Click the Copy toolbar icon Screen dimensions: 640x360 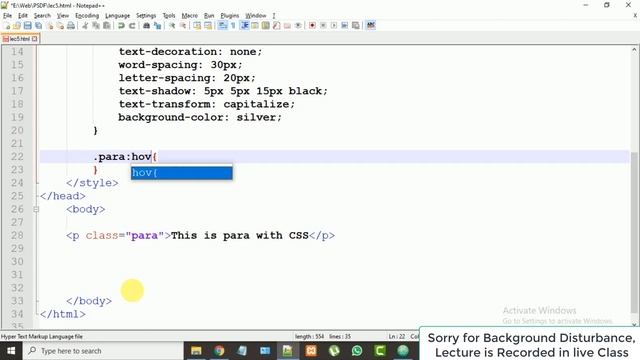click(96, 26)
